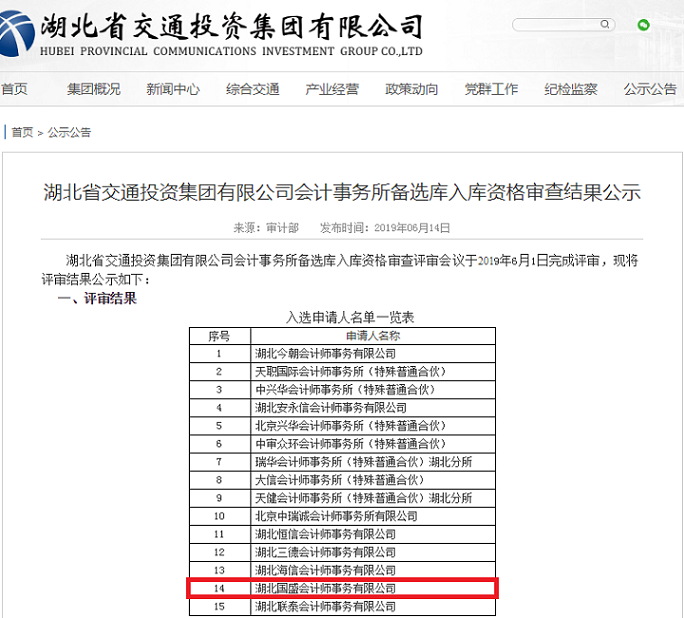Select 湖北今朝会计师事务有限公司 table cell

373,354
